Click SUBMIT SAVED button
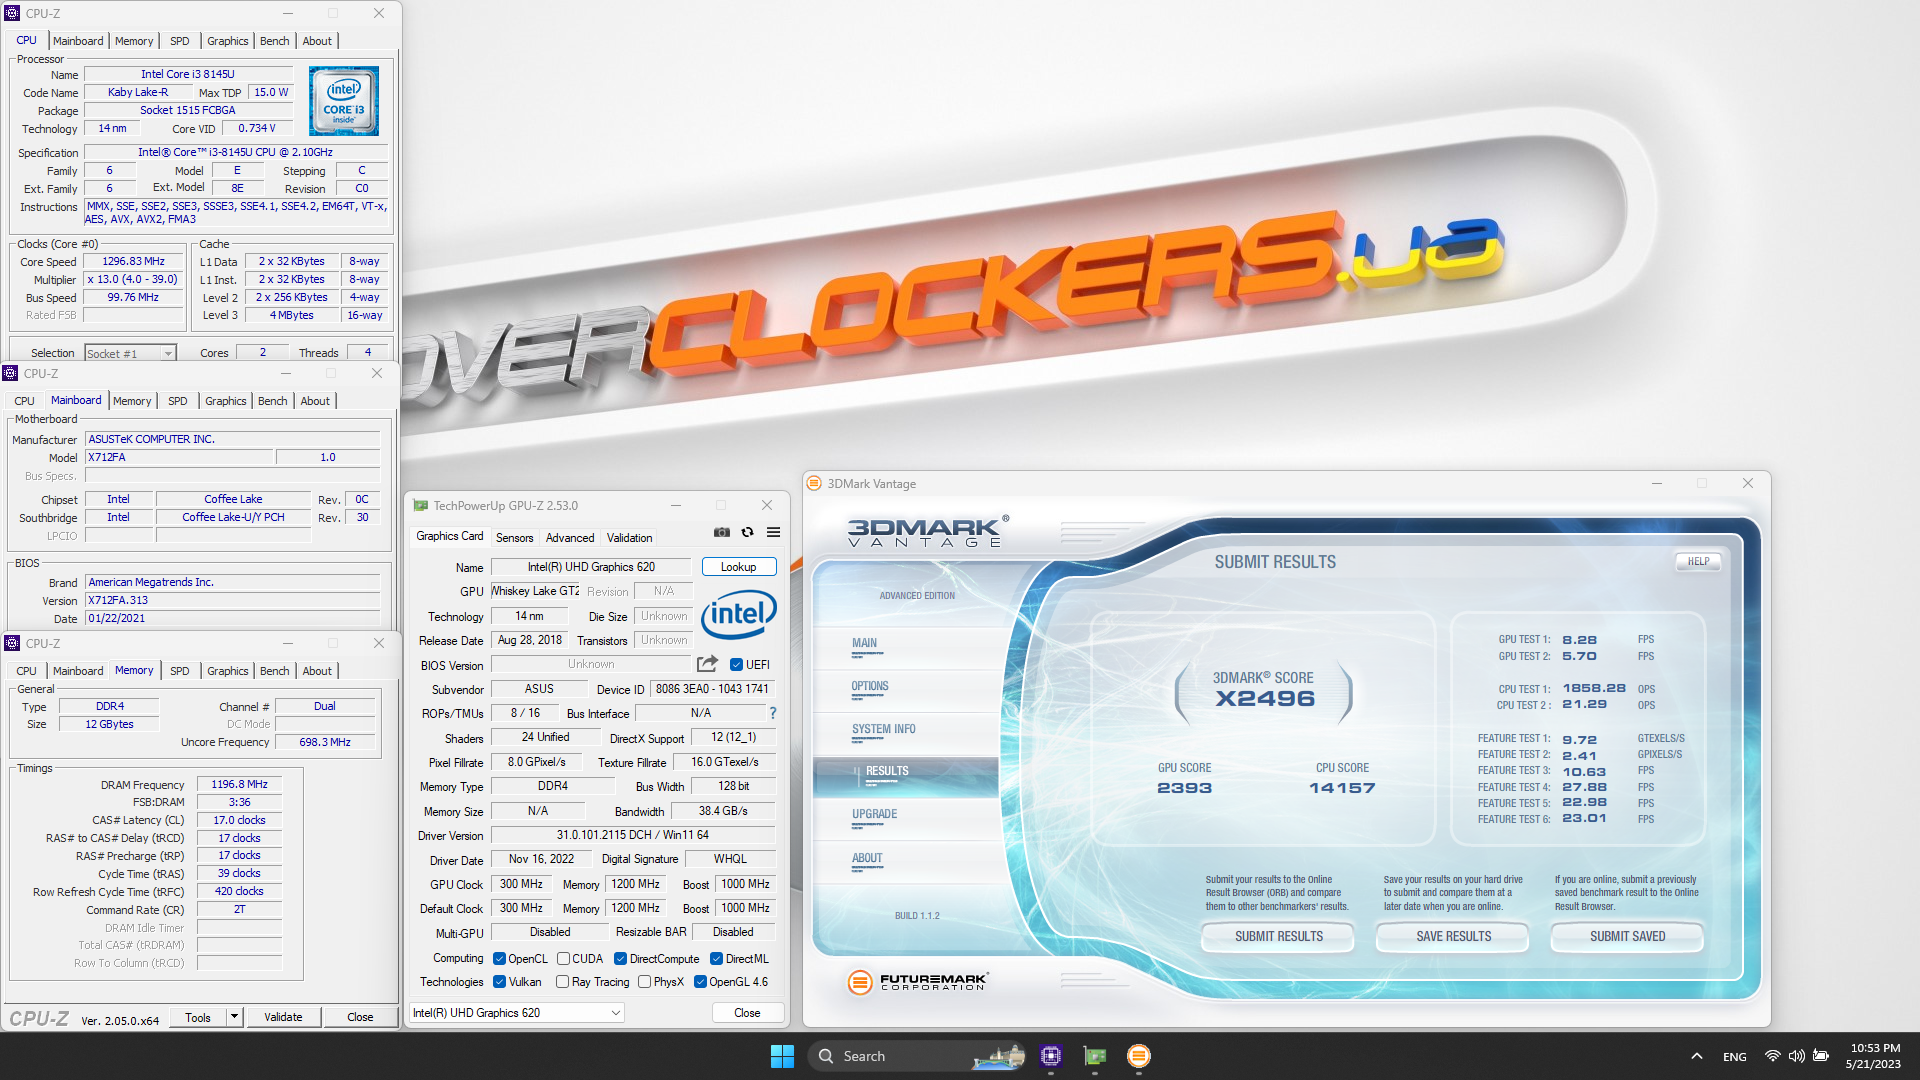Viewport: 1920px width, 1080px height. pyautogui.click(x=1628, y=937)
